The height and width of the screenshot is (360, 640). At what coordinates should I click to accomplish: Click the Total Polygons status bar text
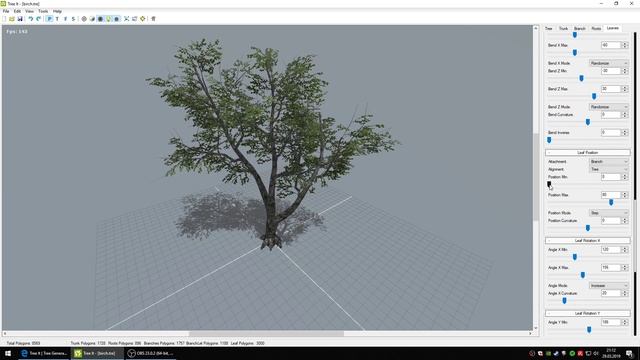click(x=24, y=344)
